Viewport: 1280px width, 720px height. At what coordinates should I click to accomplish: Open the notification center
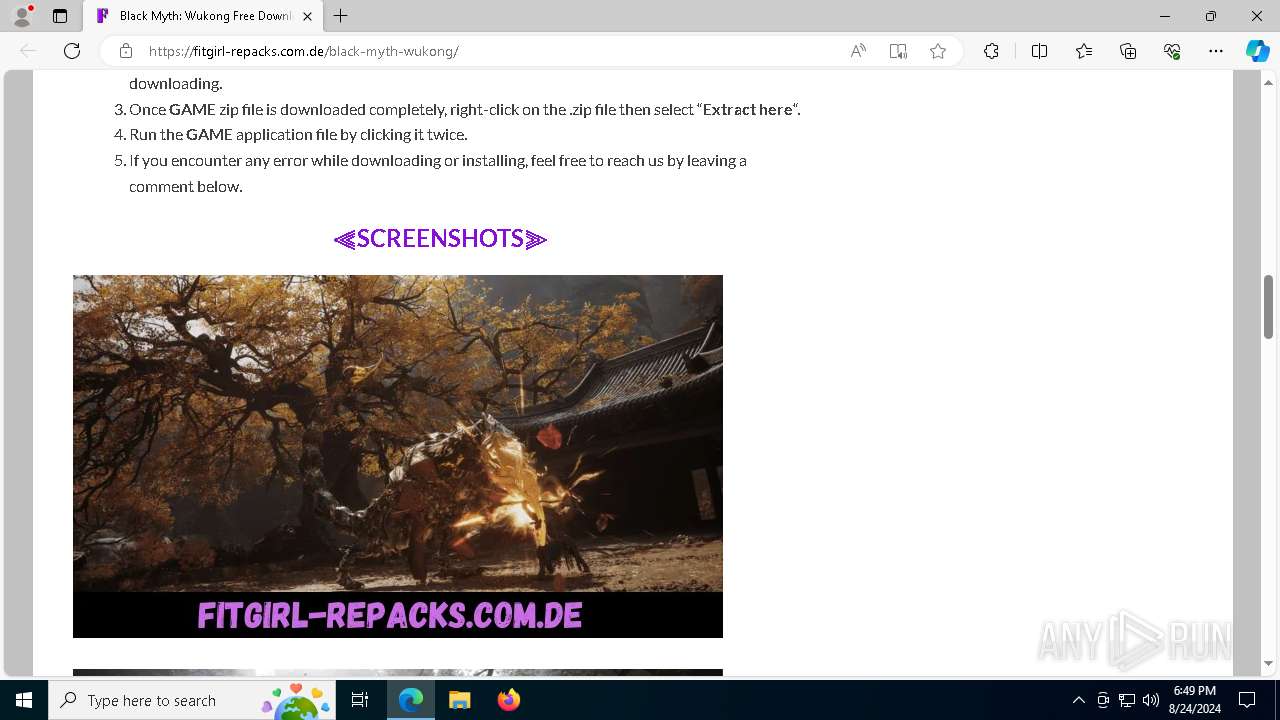pos(1247,700)
